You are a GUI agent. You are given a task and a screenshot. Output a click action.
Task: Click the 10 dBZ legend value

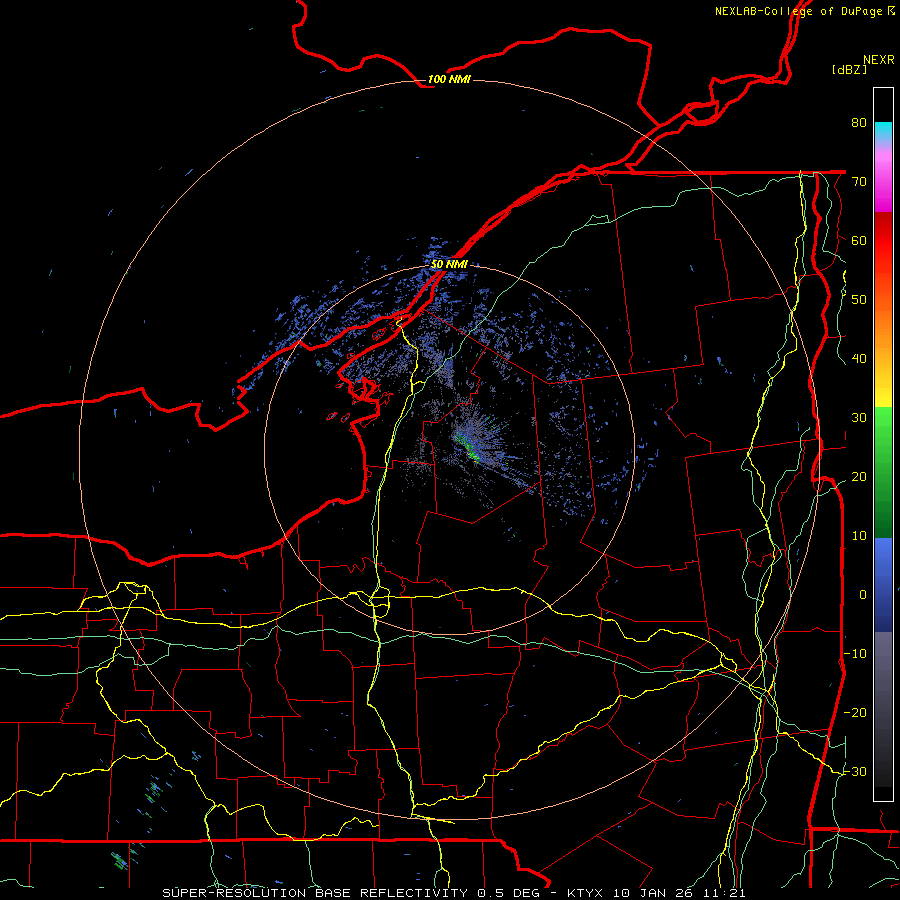tap(859, 536)
